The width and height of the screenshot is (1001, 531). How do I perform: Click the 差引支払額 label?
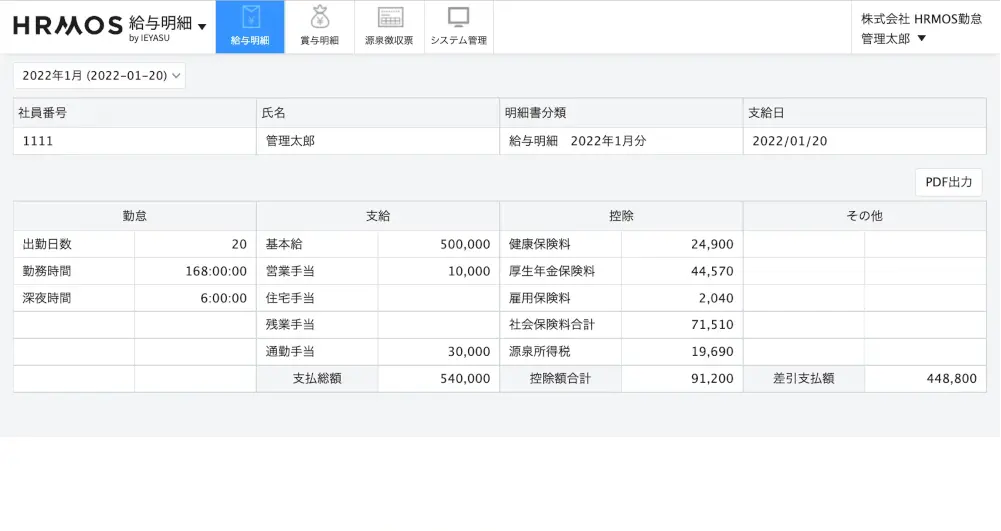click(x=804, y=378)
